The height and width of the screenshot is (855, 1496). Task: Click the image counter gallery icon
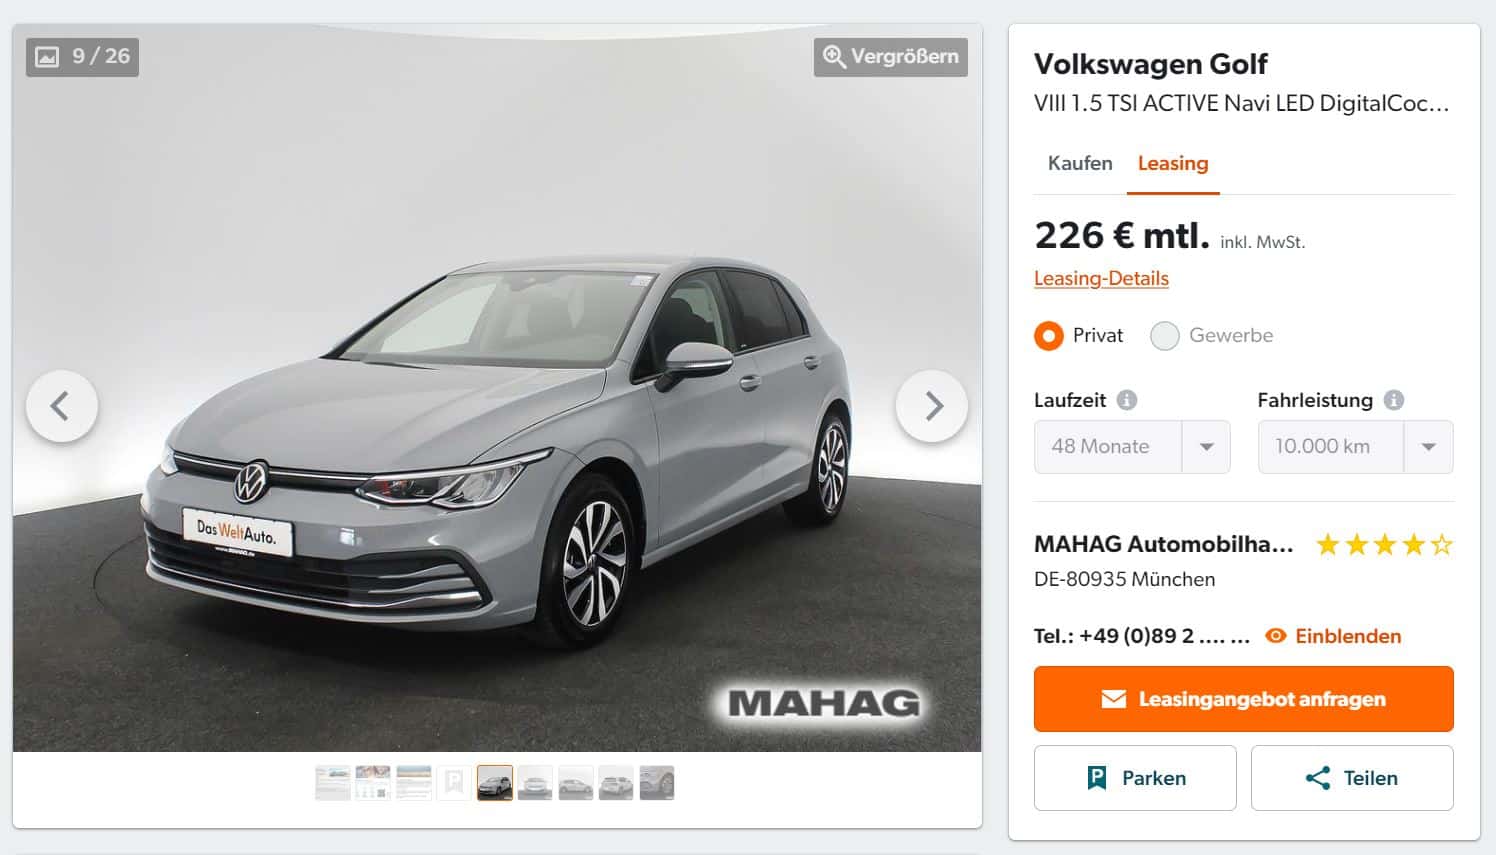coord(47,57)
